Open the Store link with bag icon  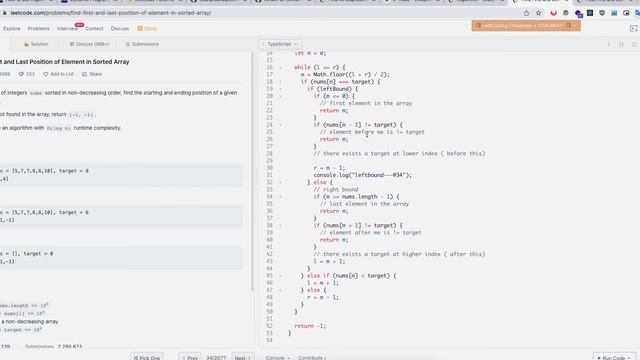pos(147,29)
